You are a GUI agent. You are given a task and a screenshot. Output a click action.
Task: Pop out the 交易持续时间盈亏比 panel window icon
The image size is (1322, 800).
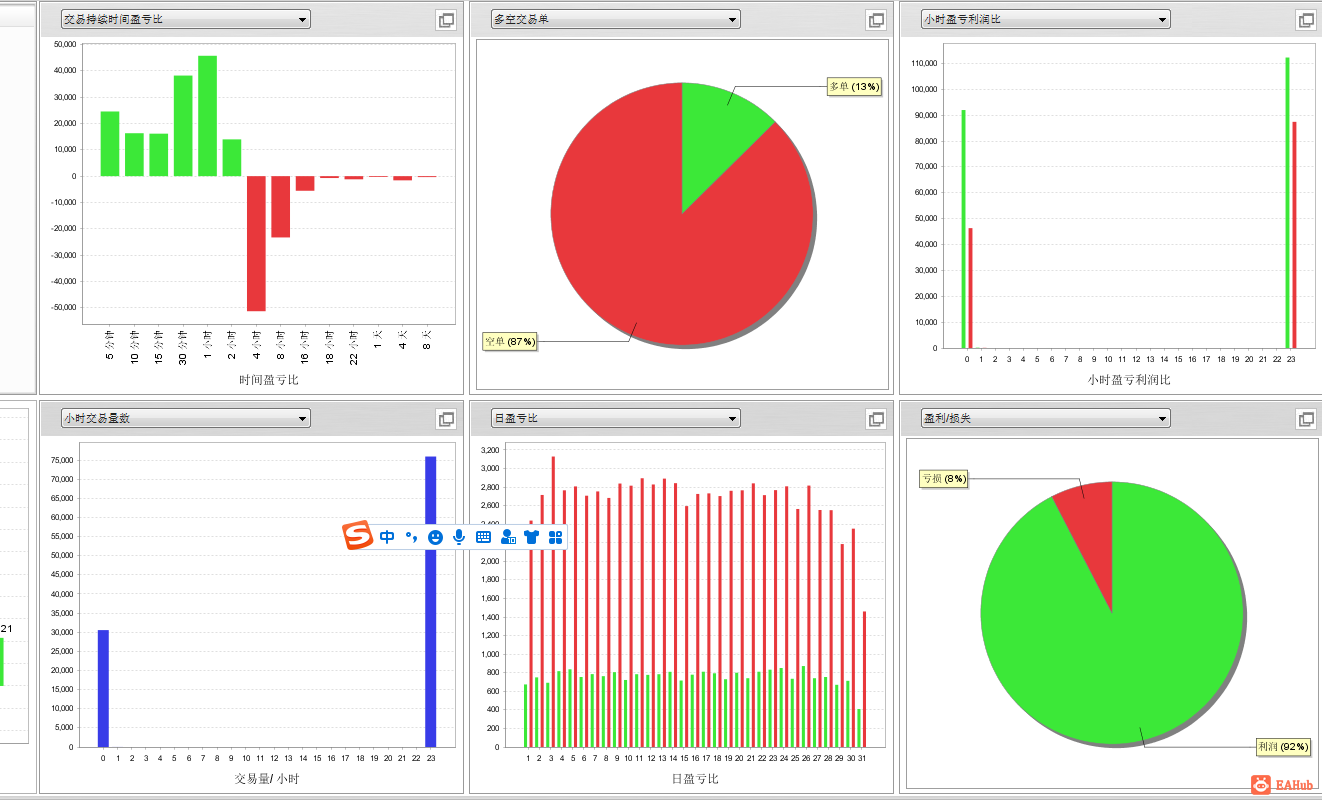point(446,20)
